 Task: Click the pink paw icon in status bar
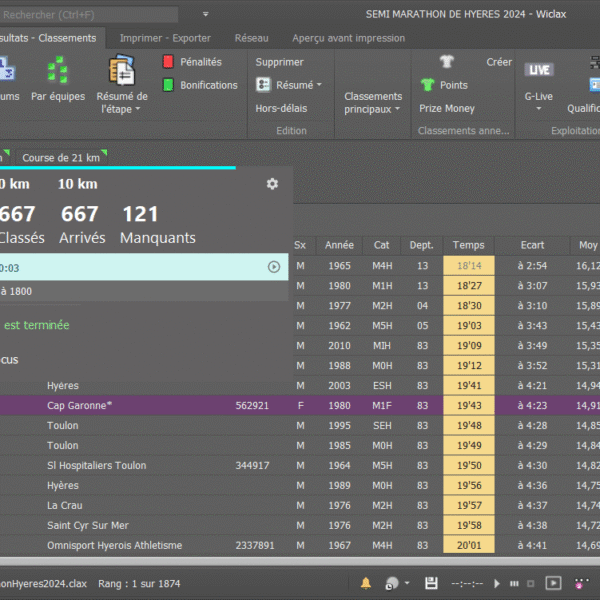pos(581,584)
